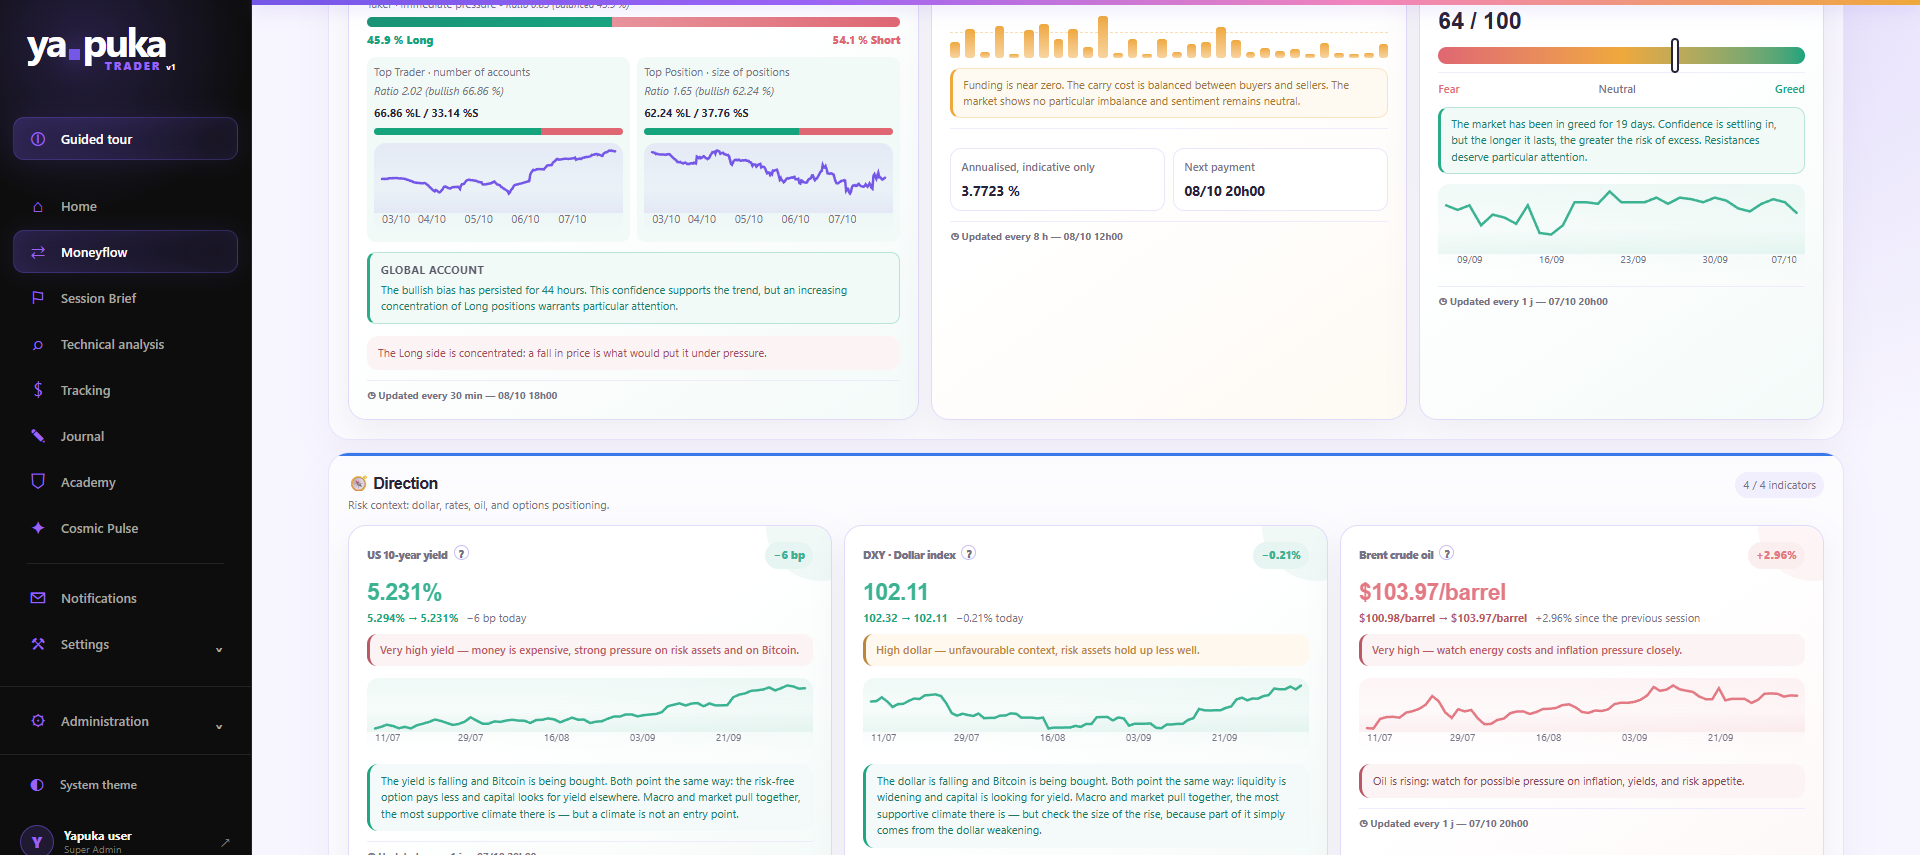
Task: Click the Fear and Greed gauge marker
Action: (x=1674, y=55)
